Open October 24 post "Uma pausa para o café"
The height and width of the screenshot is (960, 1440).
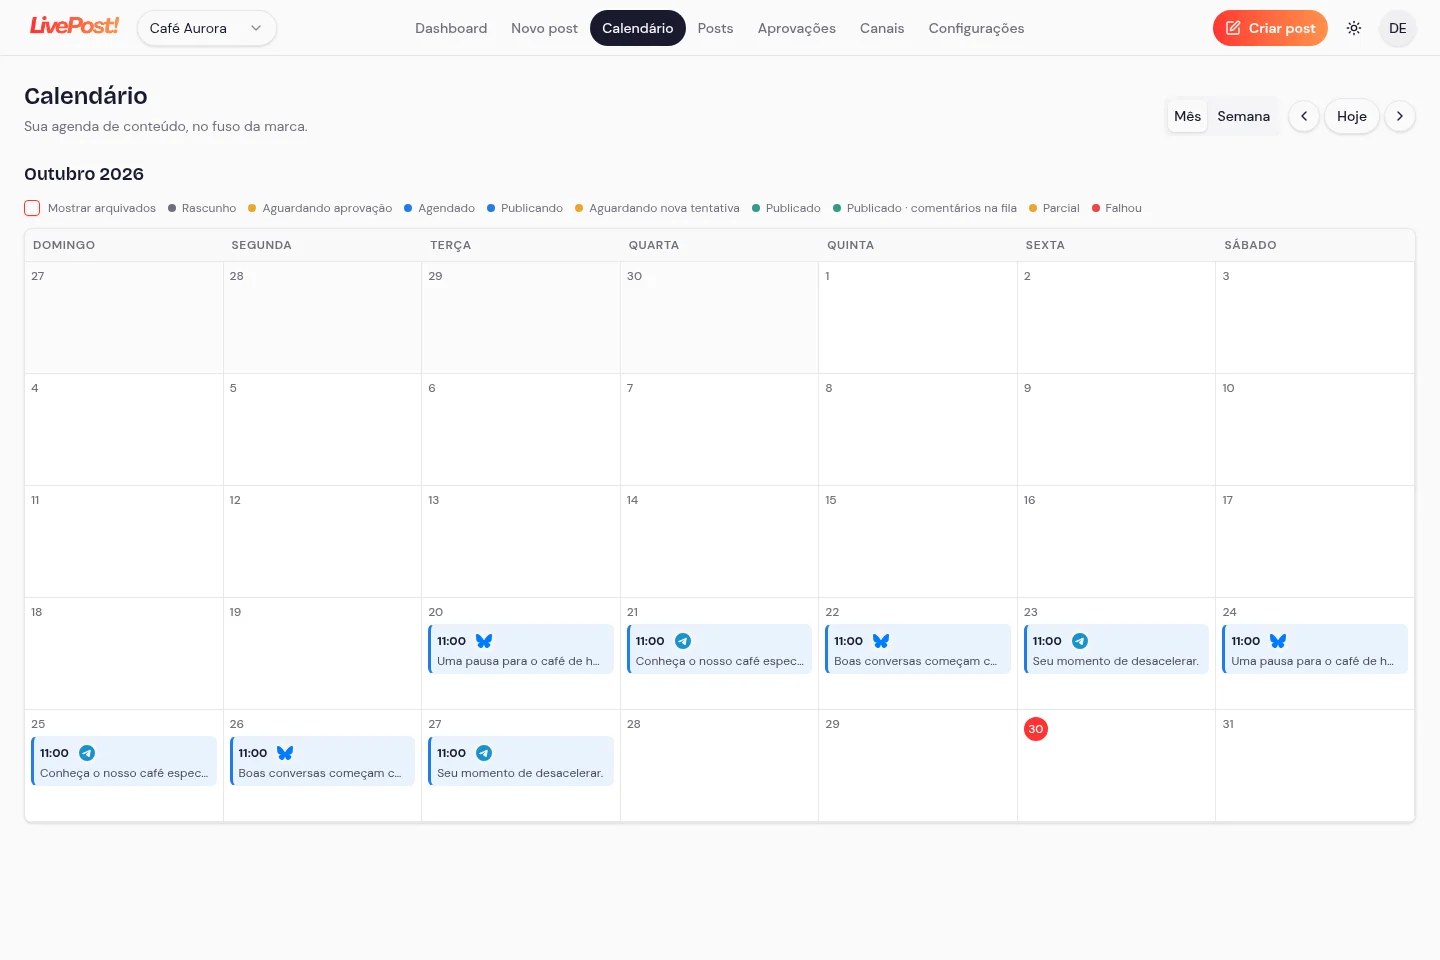click(x=1315, y=649)
